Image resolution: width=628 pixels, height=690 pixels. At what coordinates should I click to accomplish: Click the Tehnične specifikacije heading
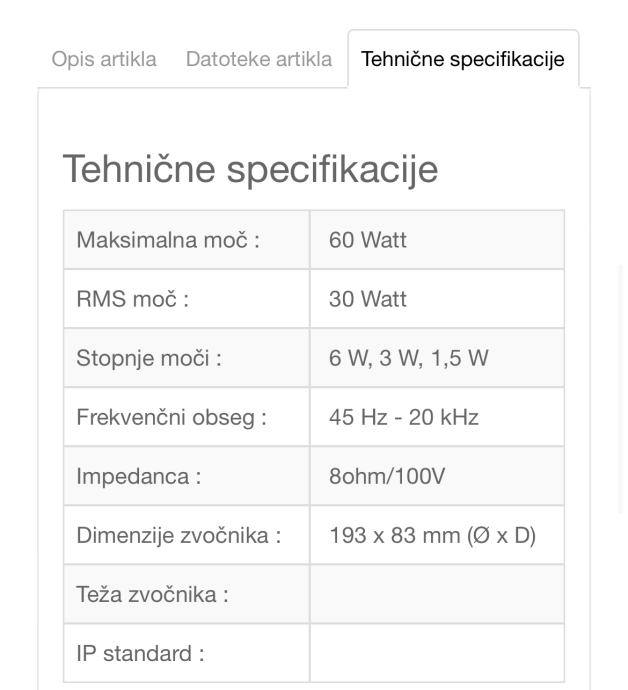pos(250,169)
